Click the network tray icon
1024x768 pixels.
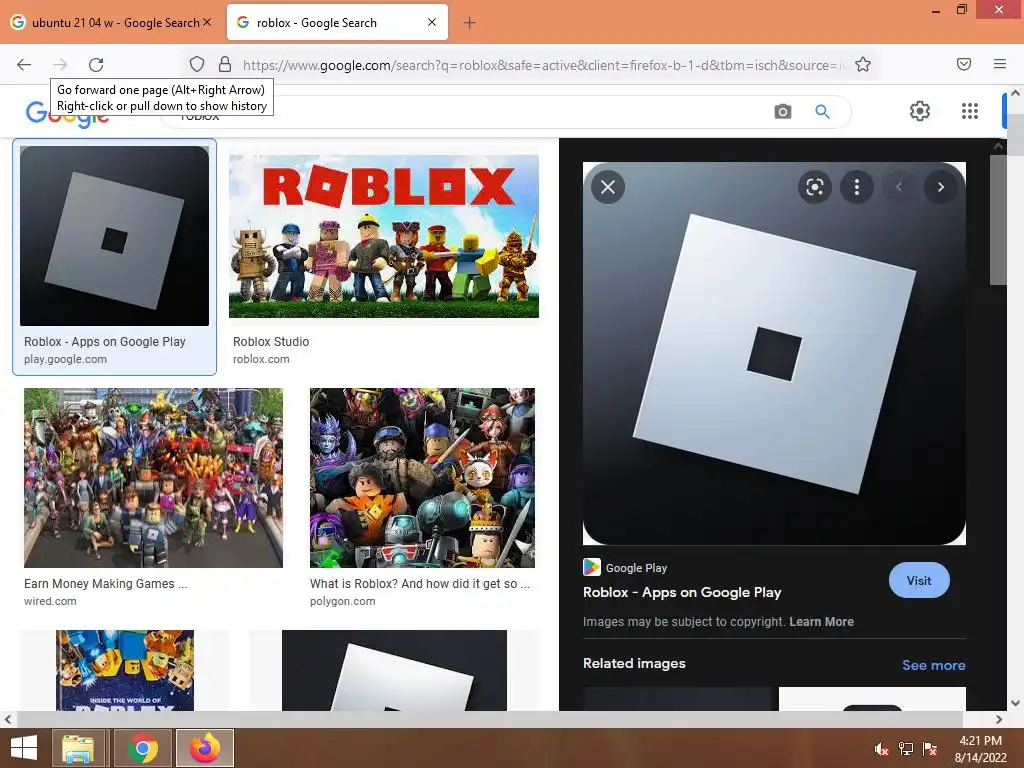click(905, 749)
